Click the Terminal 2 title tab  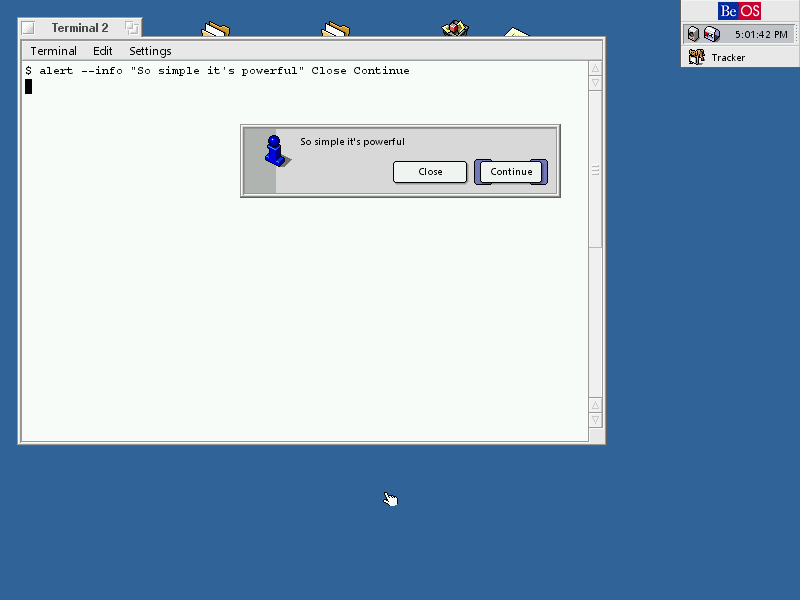tap(80, 28)
